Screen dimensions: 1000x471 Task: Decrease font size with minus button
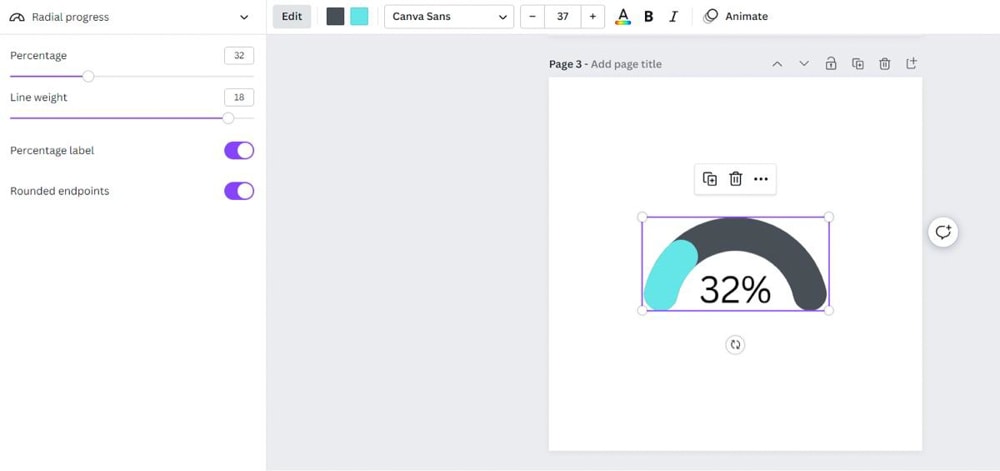click(x=533, y=17)
